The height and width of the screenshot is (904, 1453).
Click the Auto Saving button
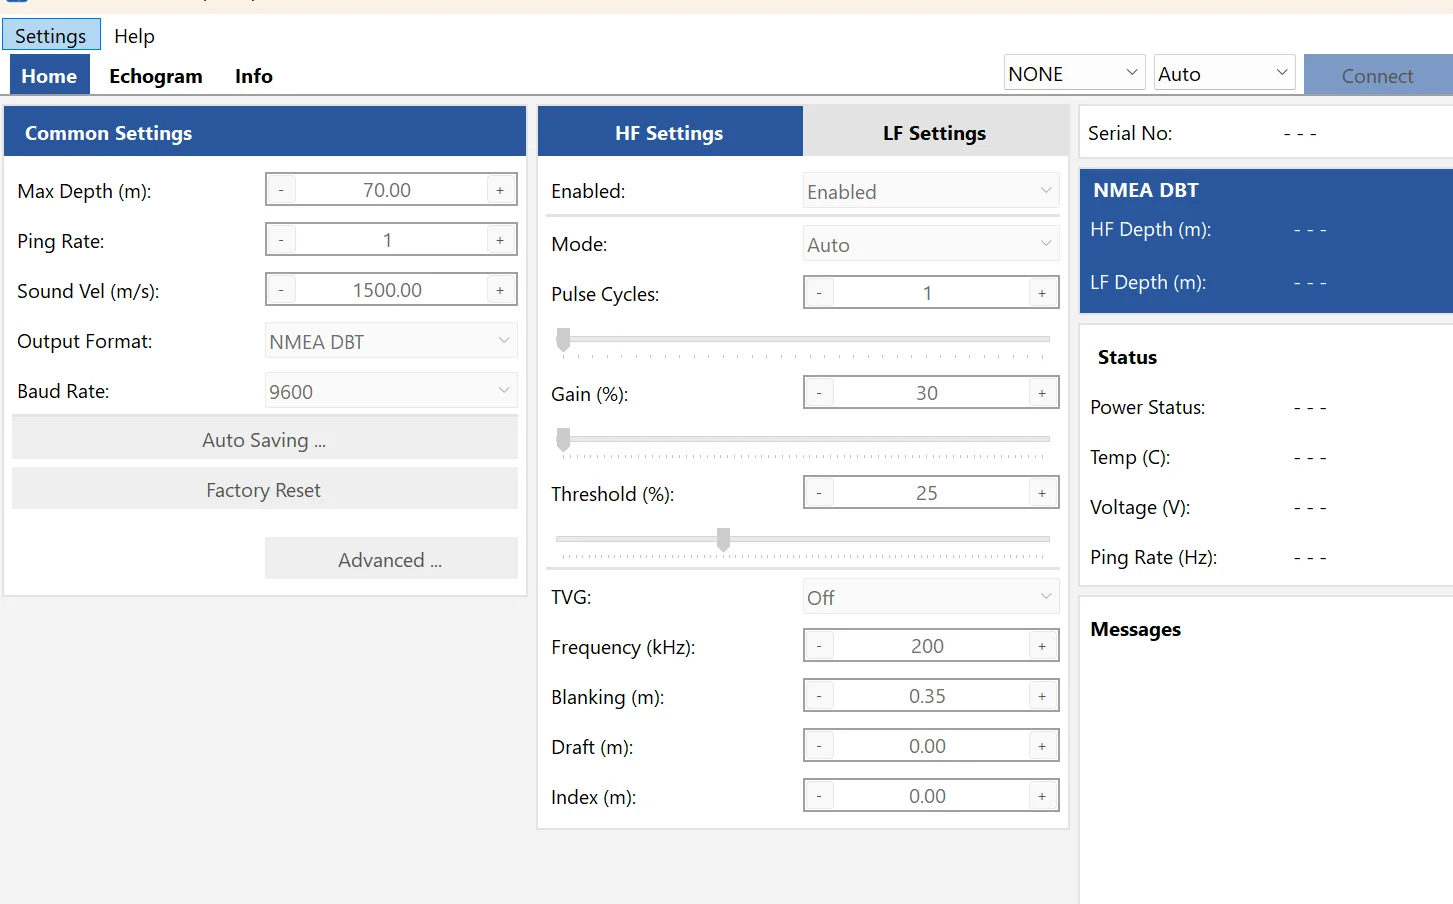click(x=265, y=440)
